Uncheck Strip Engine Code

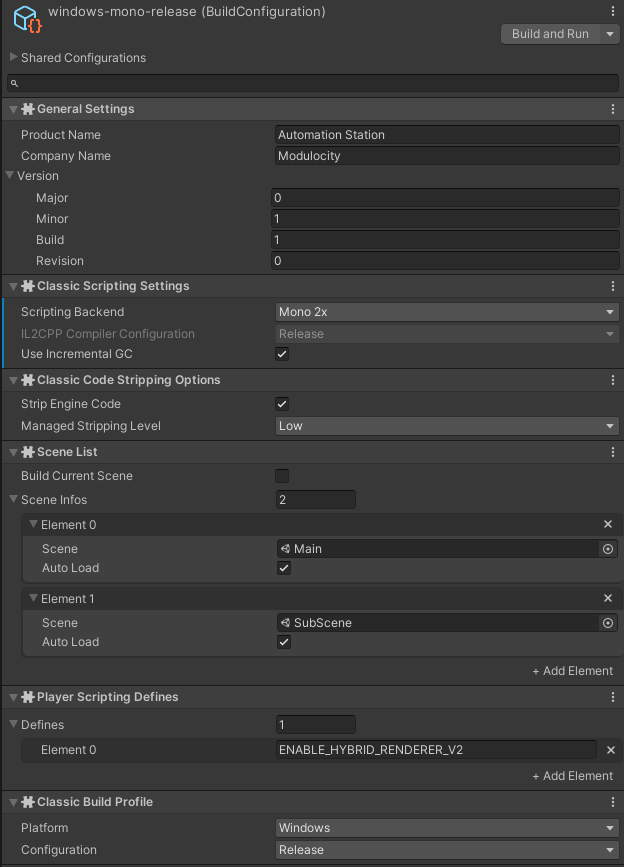pos(281,403)
